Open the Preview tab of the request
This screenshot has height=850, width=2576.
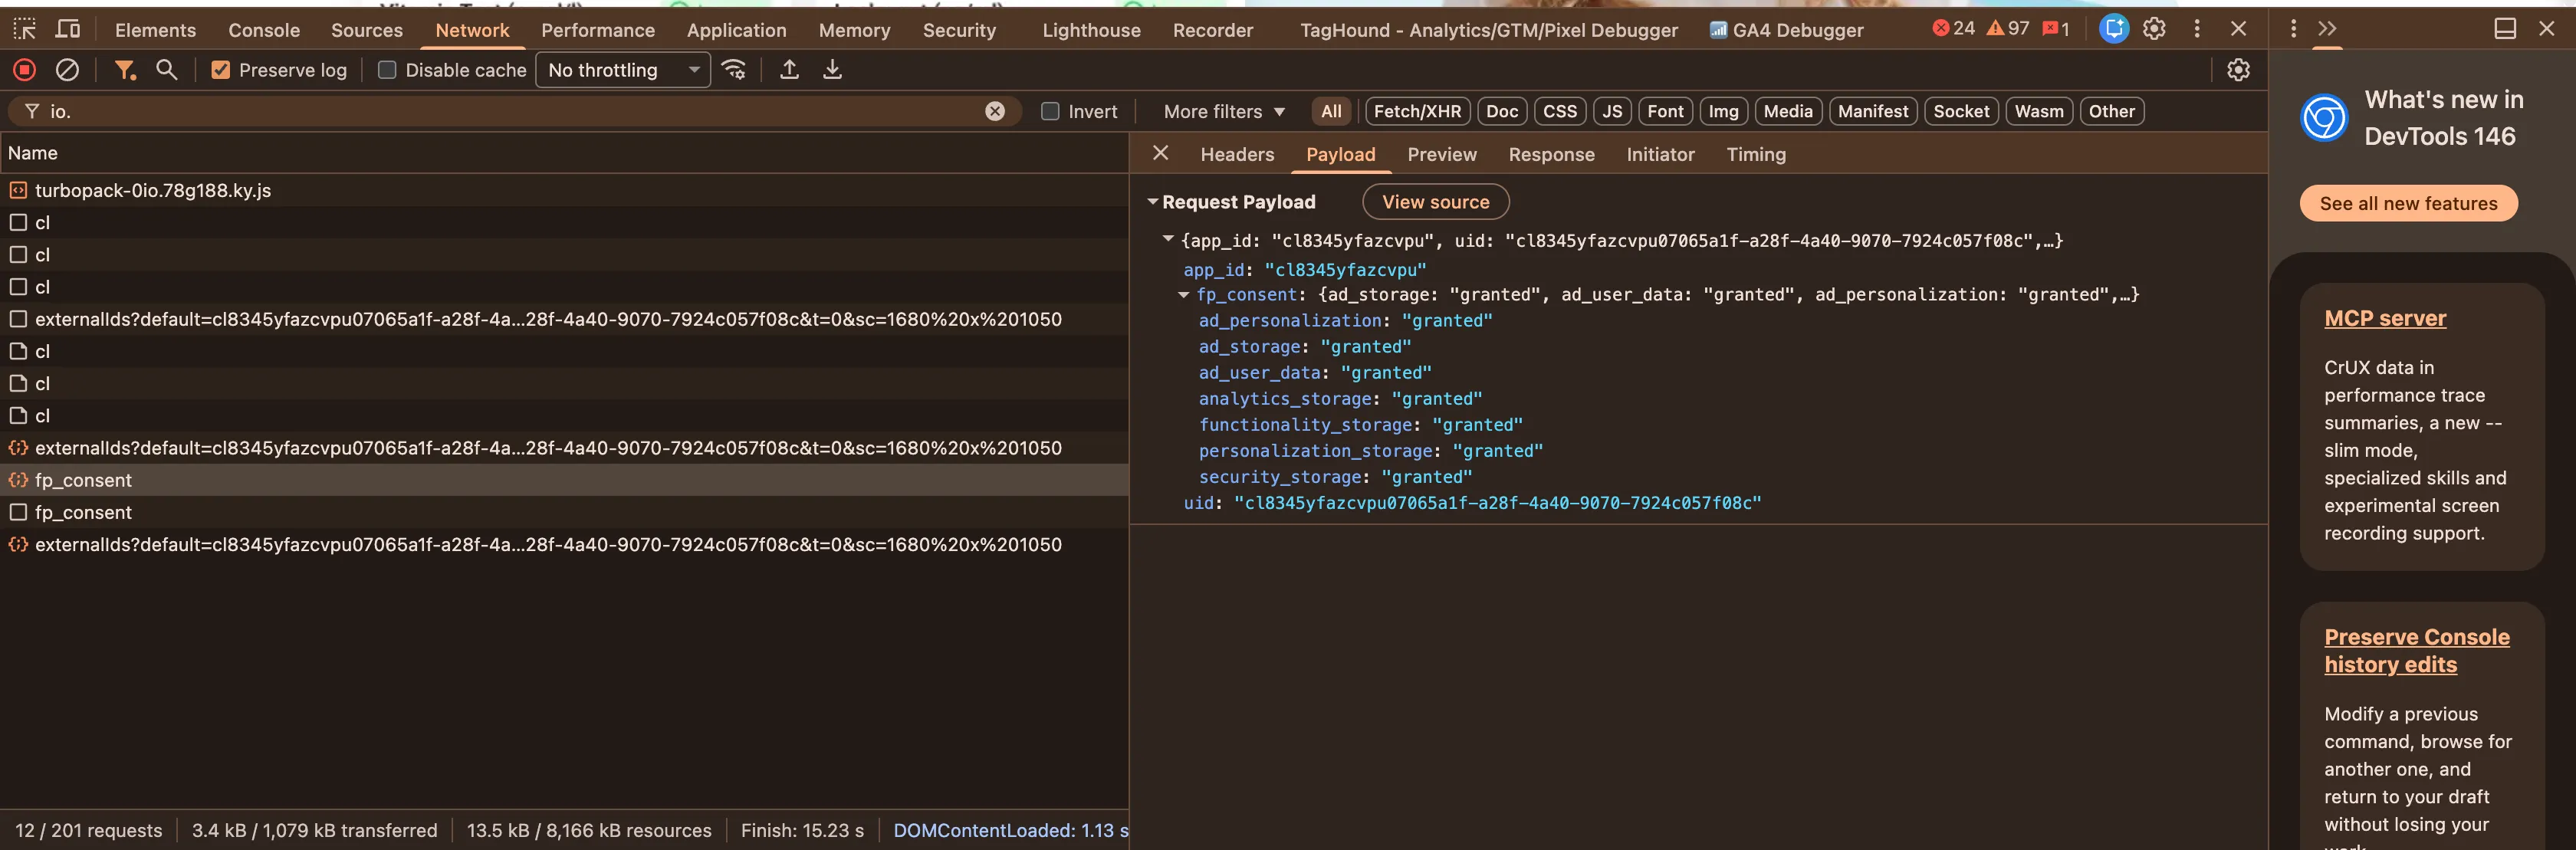1441,154
